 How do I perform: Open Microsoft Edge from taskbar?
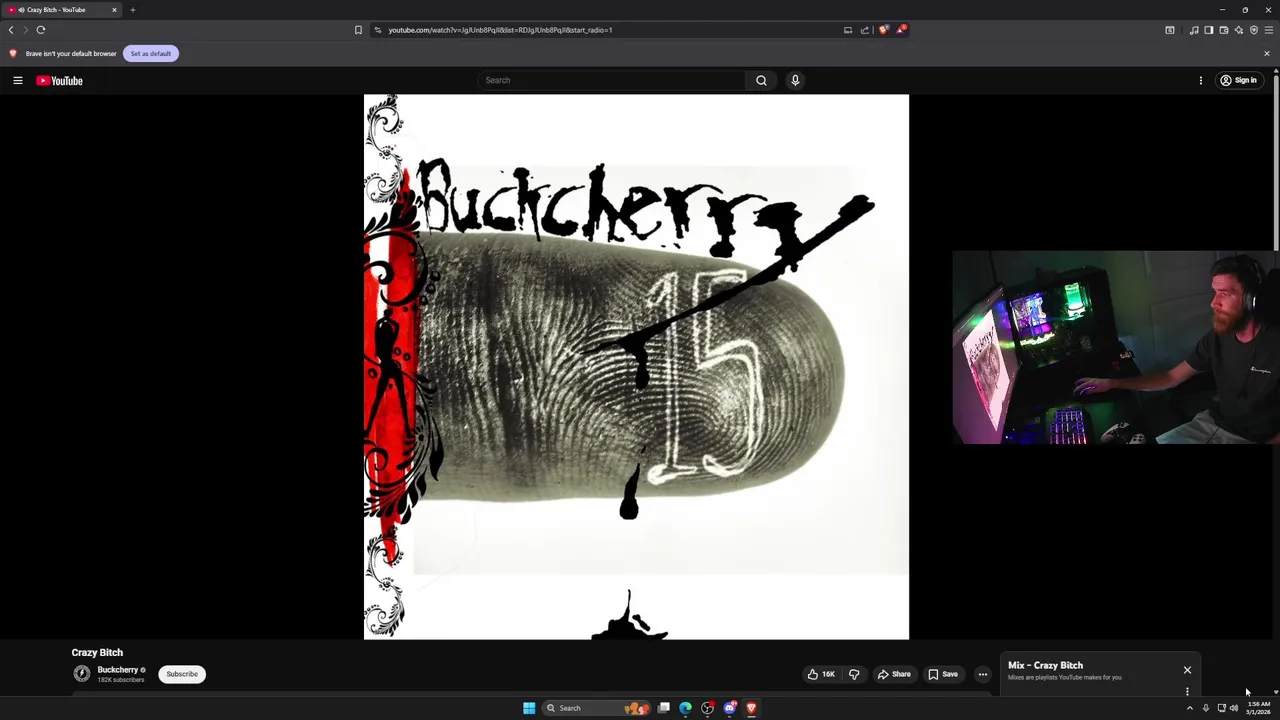coord(685,708)
